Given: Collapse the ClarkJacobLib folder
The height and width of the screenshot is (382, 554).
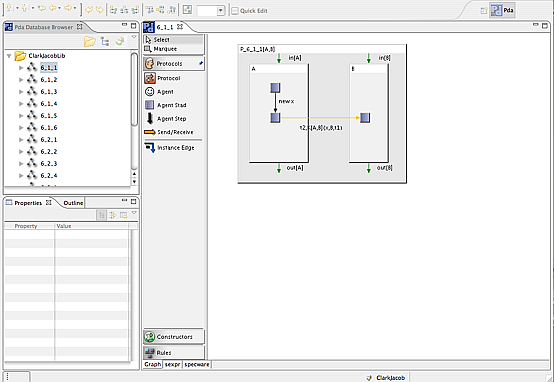Looking at the screenshot, I should click(9, 56).
